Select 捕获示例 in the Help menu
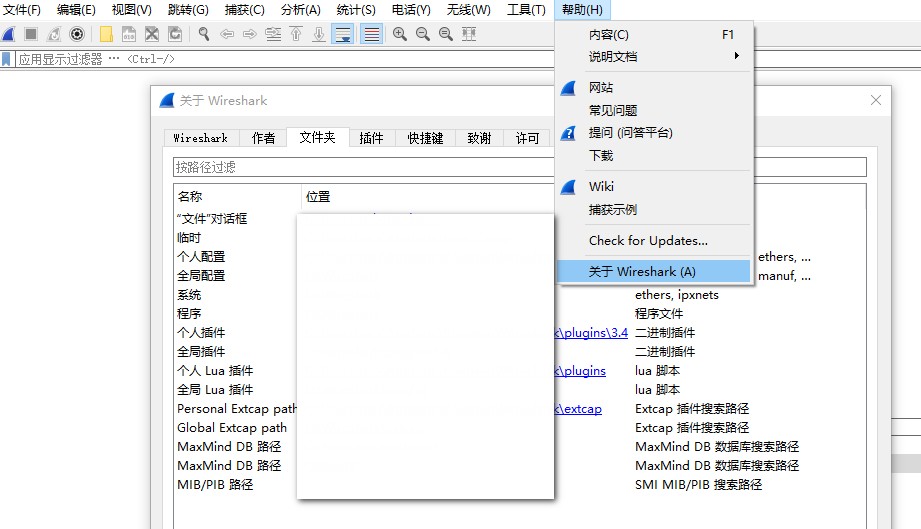921x529 pixels. tap(653, 210)
